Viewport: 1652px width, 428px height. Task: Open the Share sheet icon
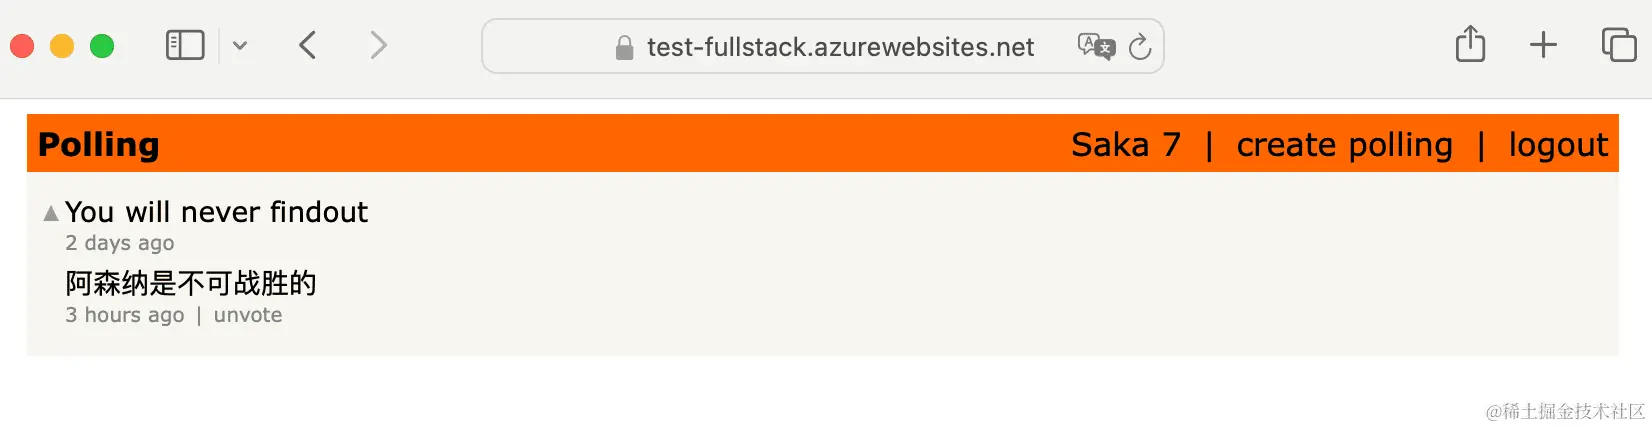tap(1470, 44)
